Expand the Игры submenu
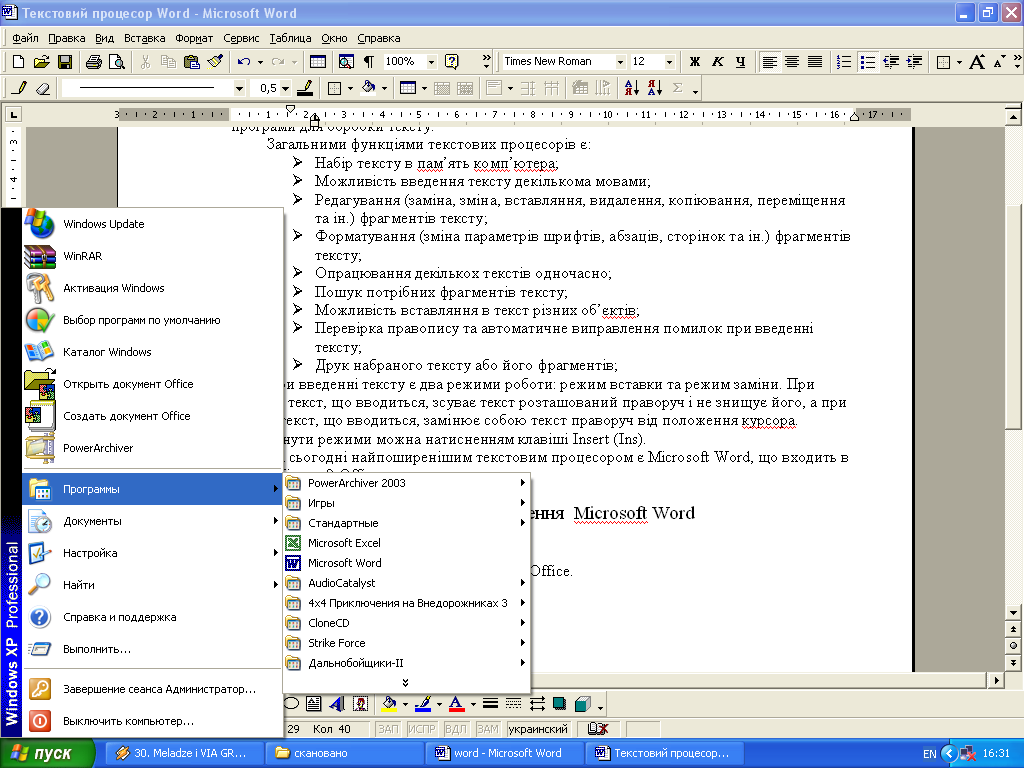Screen dimensions: 1024x768 (x=406, y=503)
